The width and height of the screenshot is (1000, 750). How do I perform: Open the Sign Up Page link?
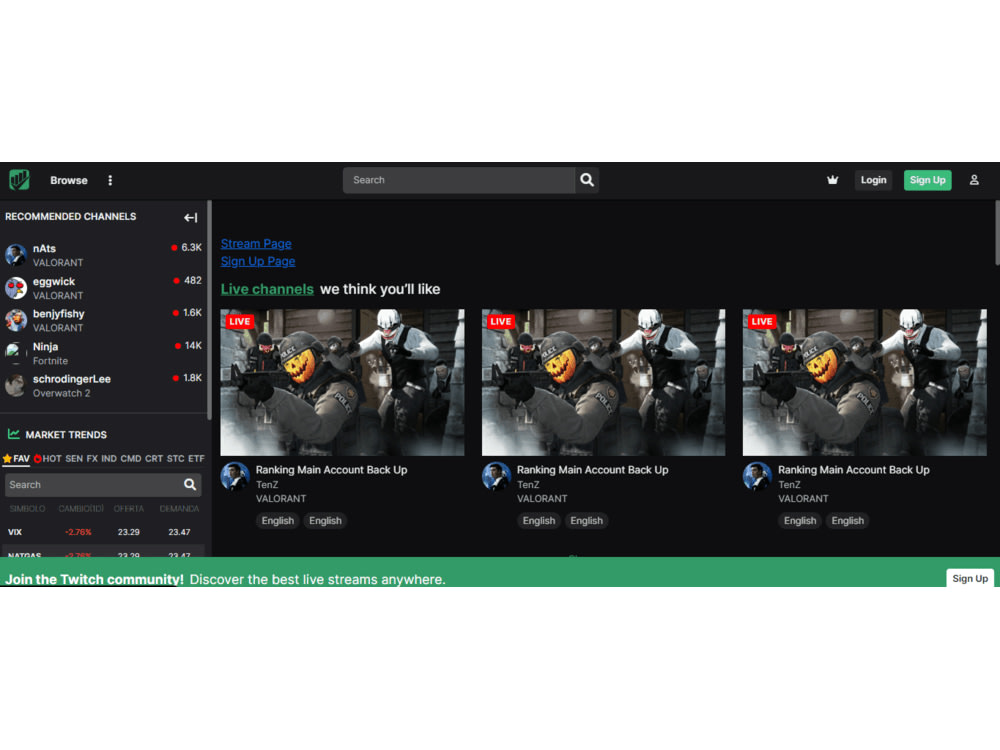pos(258,261)
